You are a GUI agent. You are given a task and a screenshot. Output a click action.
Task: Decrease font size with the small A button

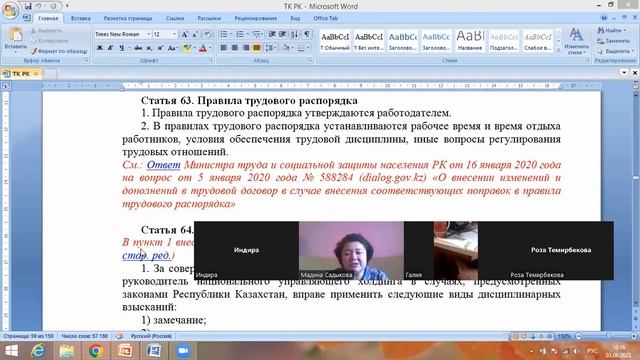pos(195,34)
